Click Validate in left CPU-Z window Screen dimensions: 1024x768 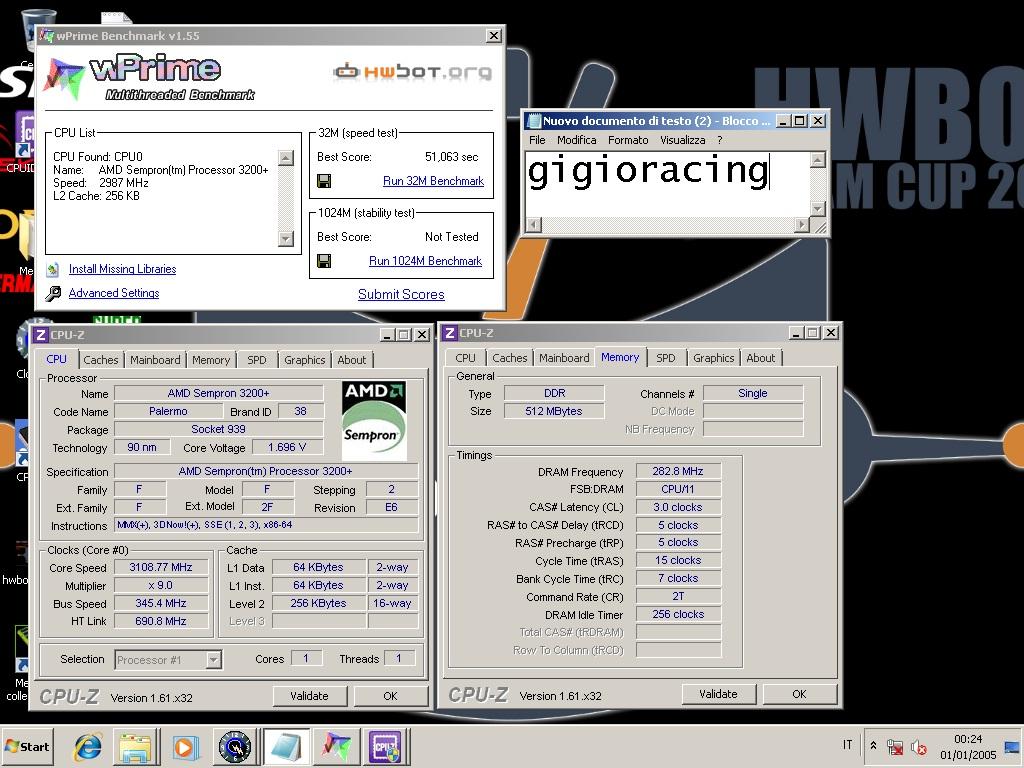pyautogui.click(x=310, y=696)
